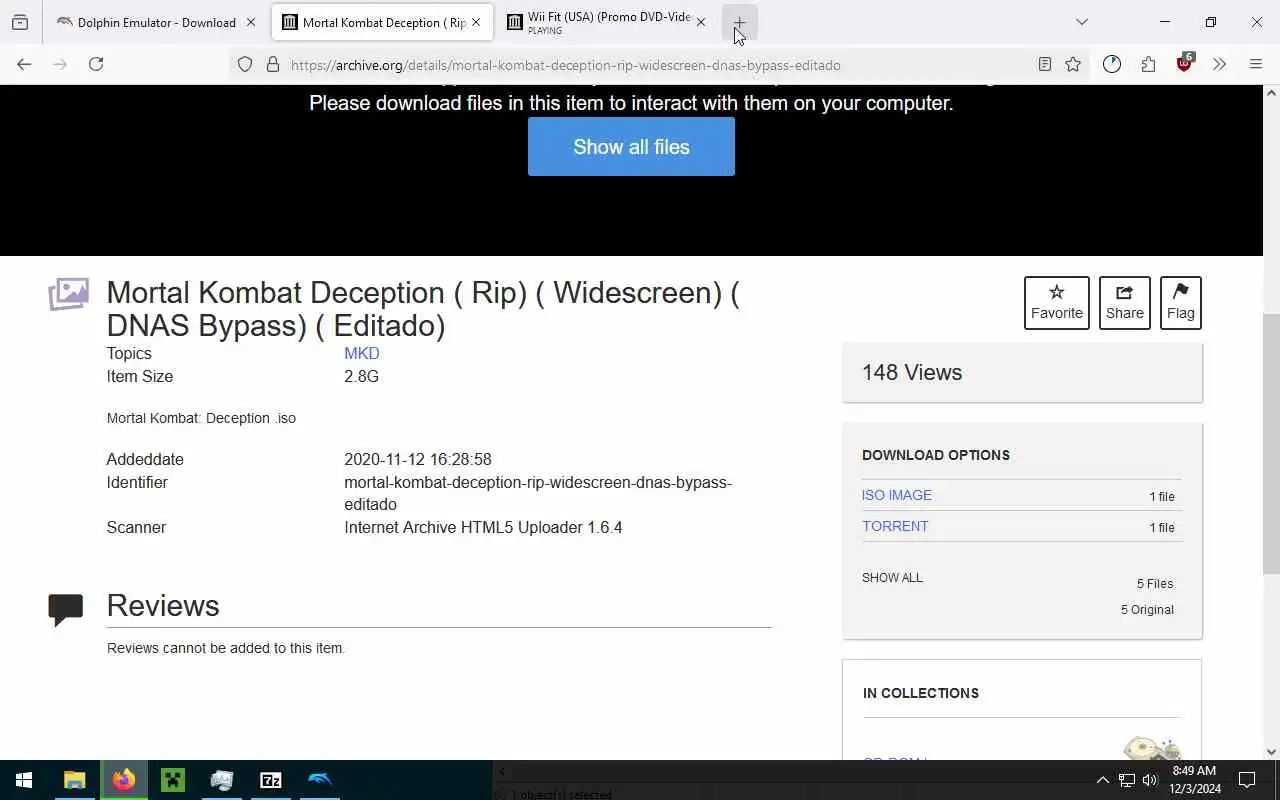The image size is (1280, 800).
Task: Open the Minecraft creeper taskbar icon
Action: [173, 780]
